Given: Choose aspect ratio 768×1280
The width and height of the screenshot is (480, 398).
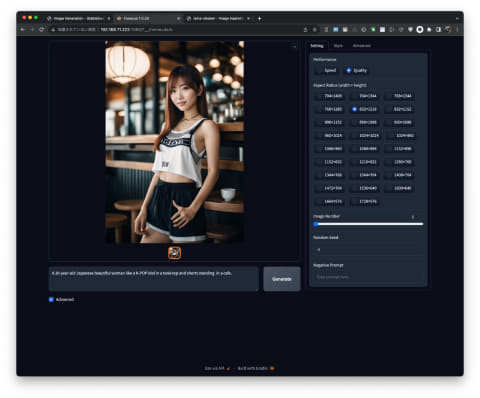Looking at the screenshot, I should [330, 109].
